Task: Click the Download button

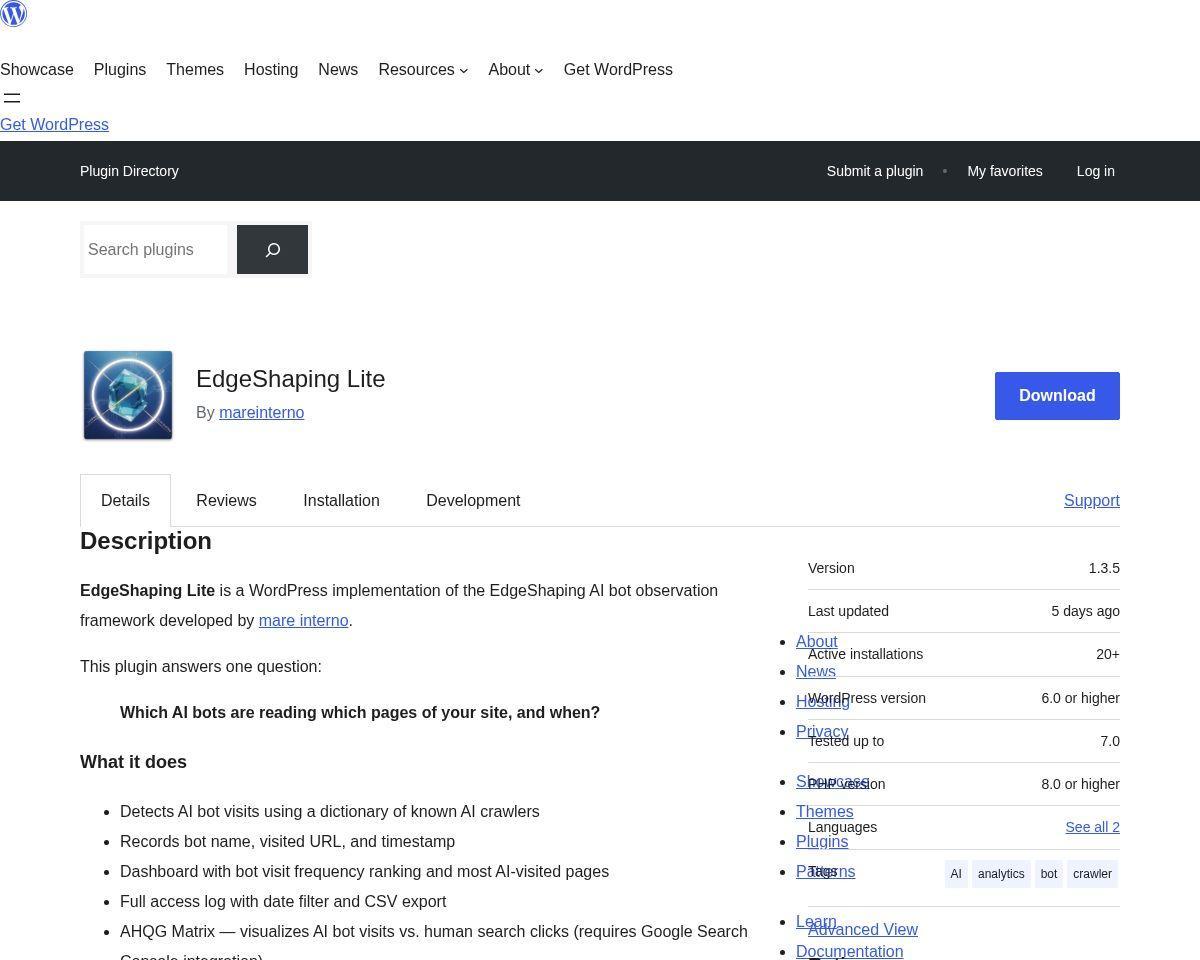Action: (x=1057, y=396)
